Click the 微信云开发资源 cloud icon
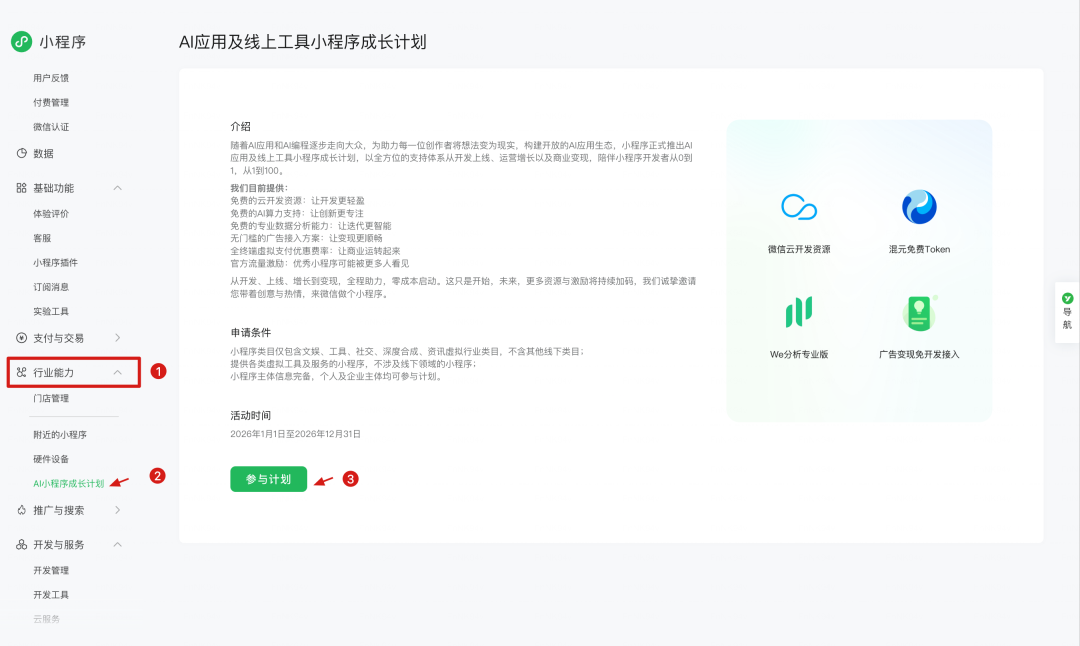This screenshot has height=646, width=1080. (x=799, y=207)
